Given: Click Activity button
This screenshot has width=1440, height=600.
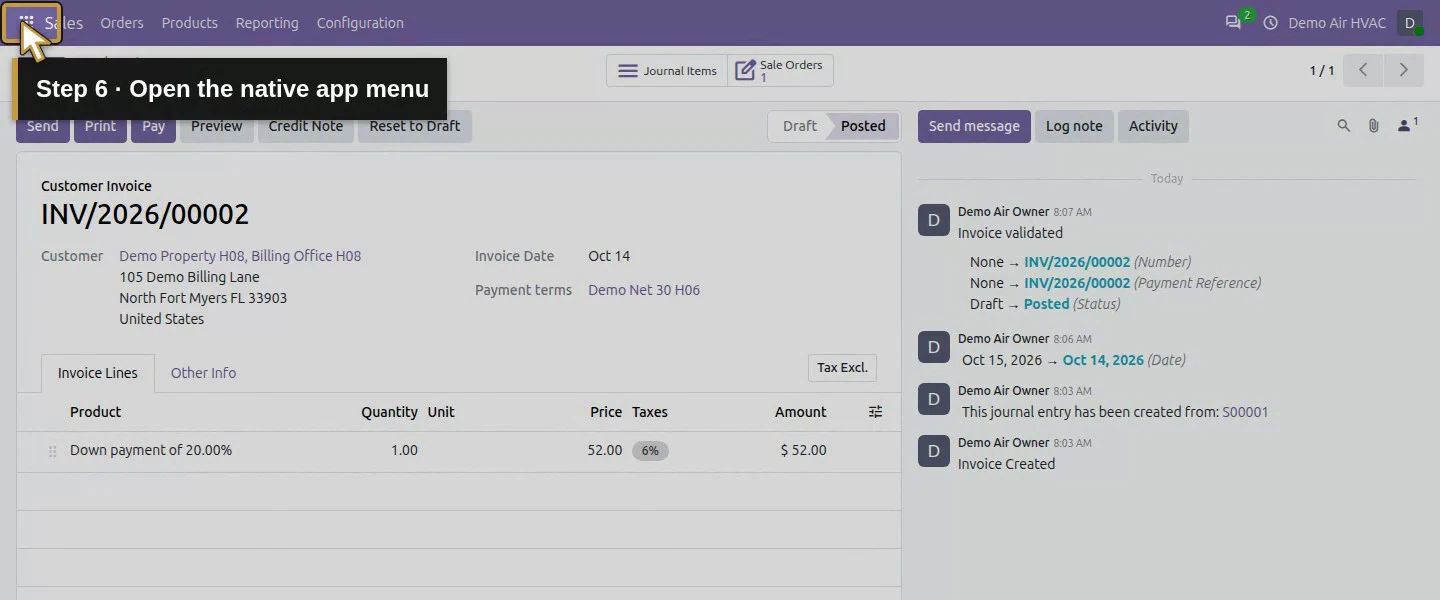Looking at the screenshot, I should [x=1153, y=126].
